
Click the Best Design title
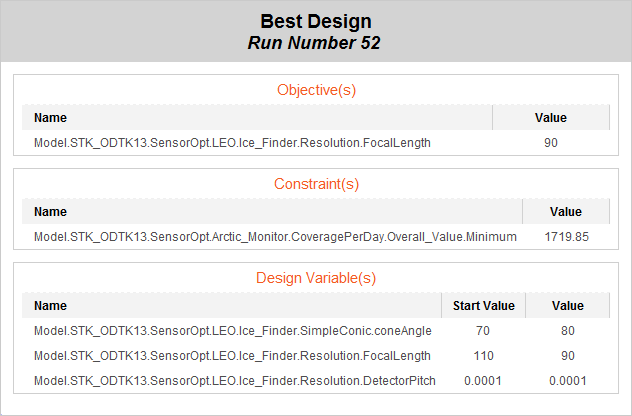[x=316, y=21]
